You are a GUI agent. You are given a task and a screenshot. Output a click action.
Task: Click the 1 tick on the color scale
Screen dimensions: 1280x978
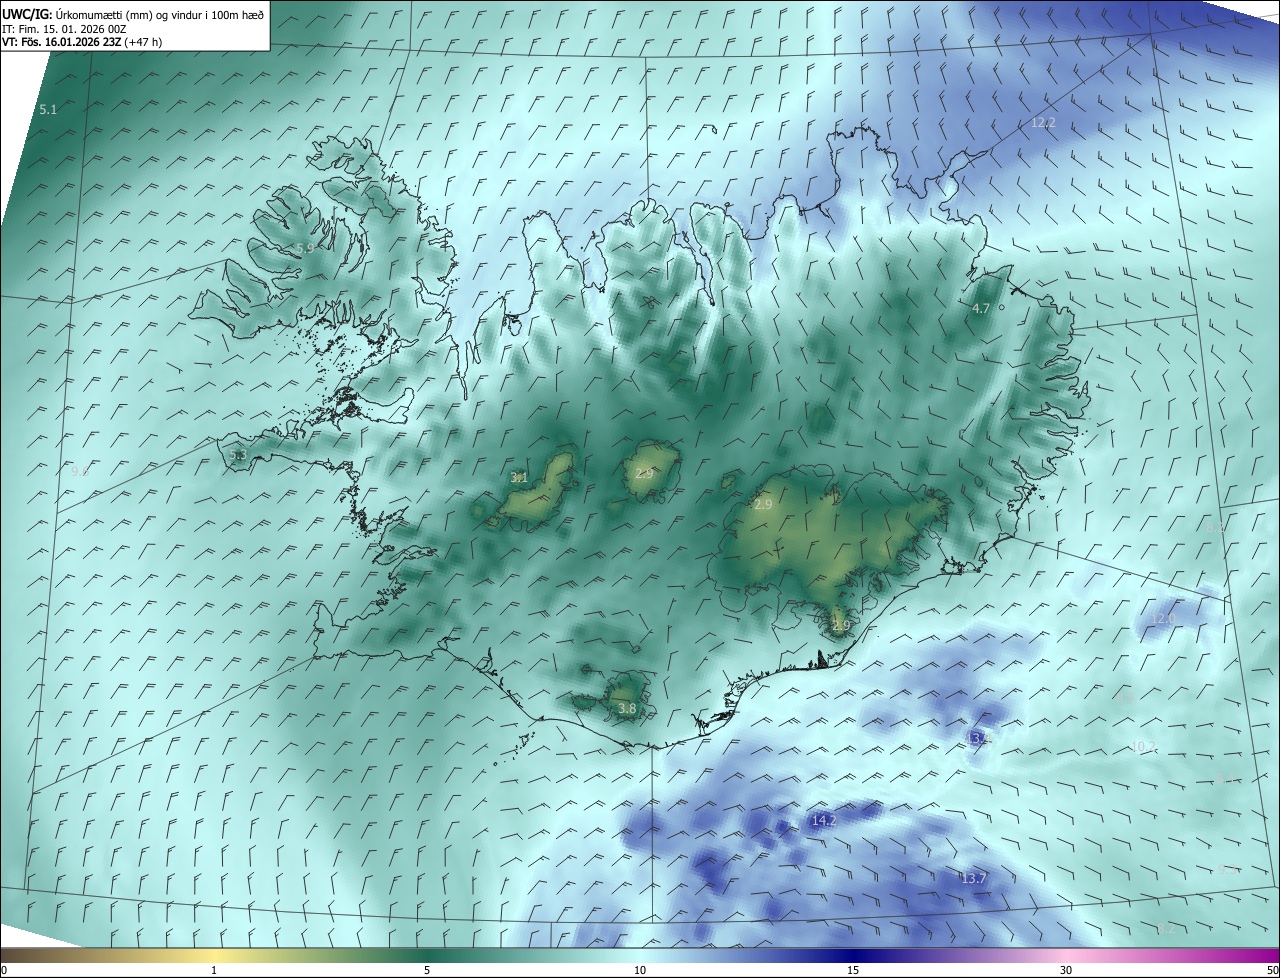point(214,970)
